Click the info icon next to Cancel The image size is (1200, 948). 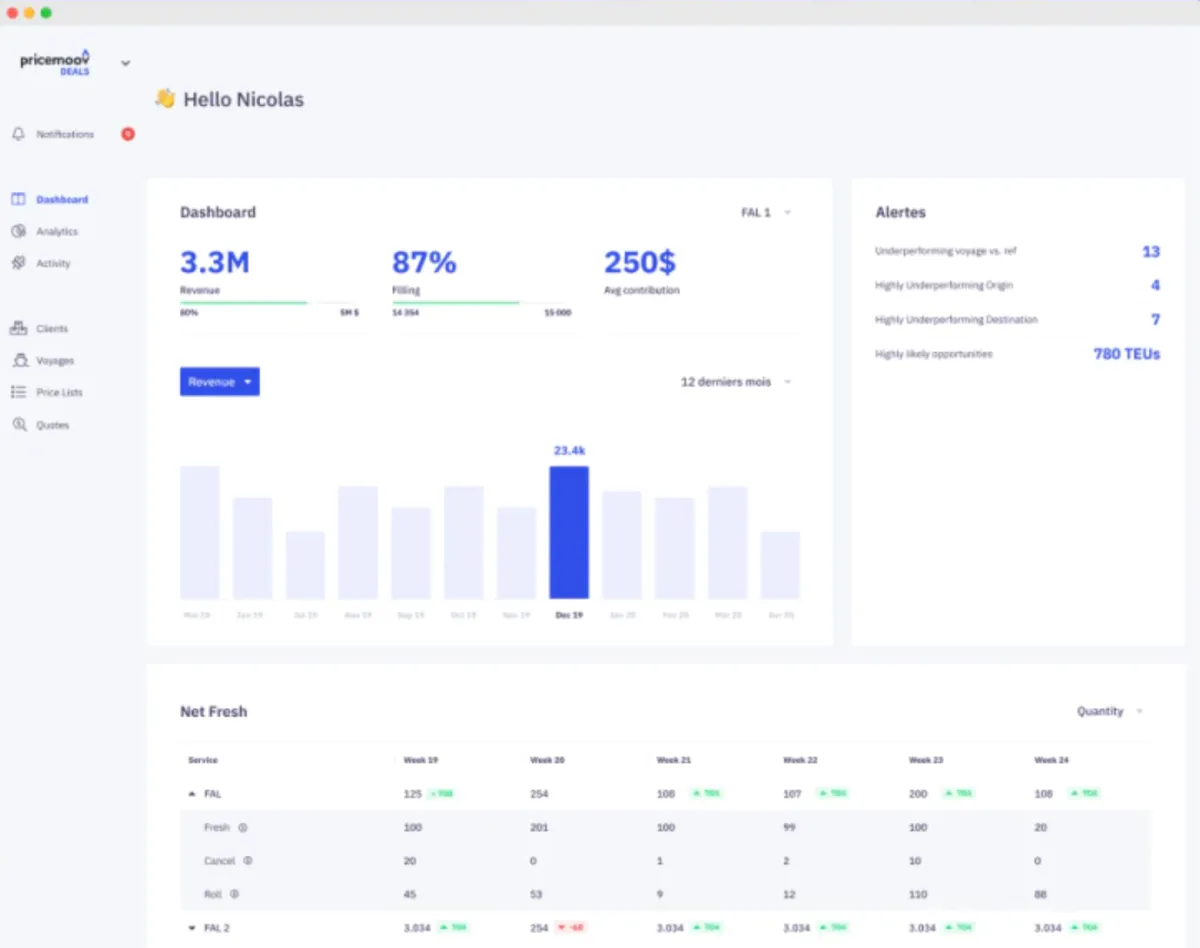[247, 860]
